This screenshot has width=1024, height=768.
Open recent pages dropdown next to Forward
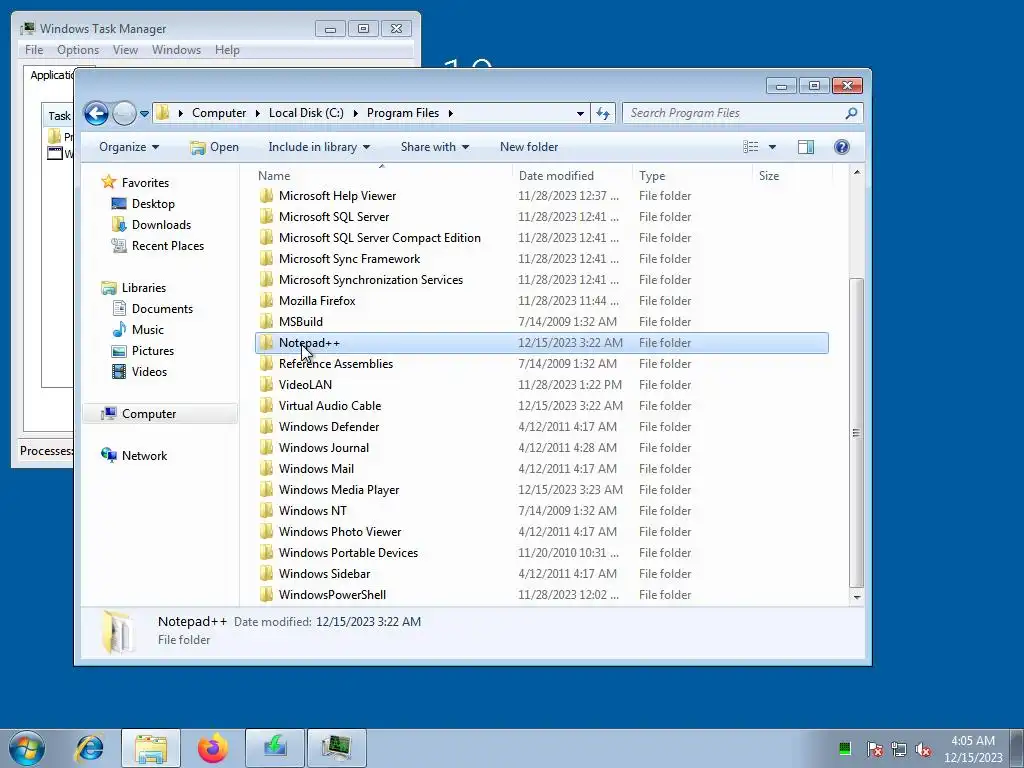pos(144,114)
